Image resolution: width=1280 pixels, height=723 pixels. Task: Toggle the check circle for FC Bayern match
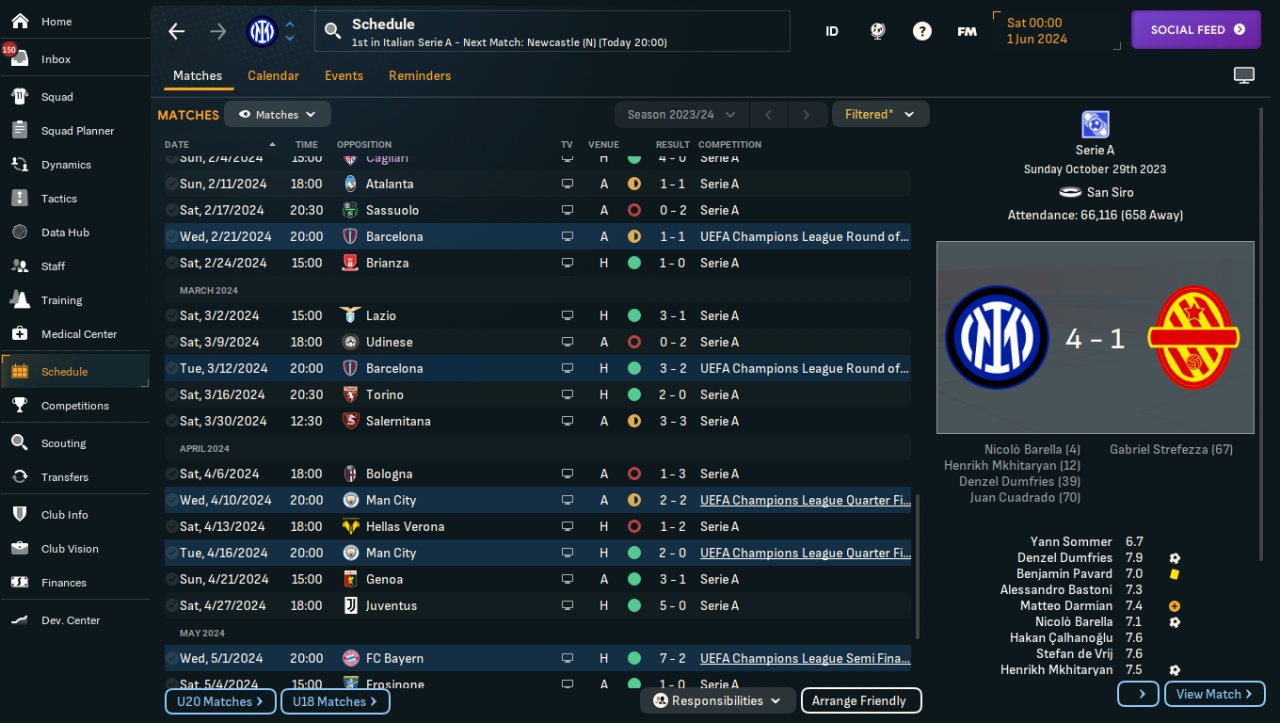click(x=171, y=658)
